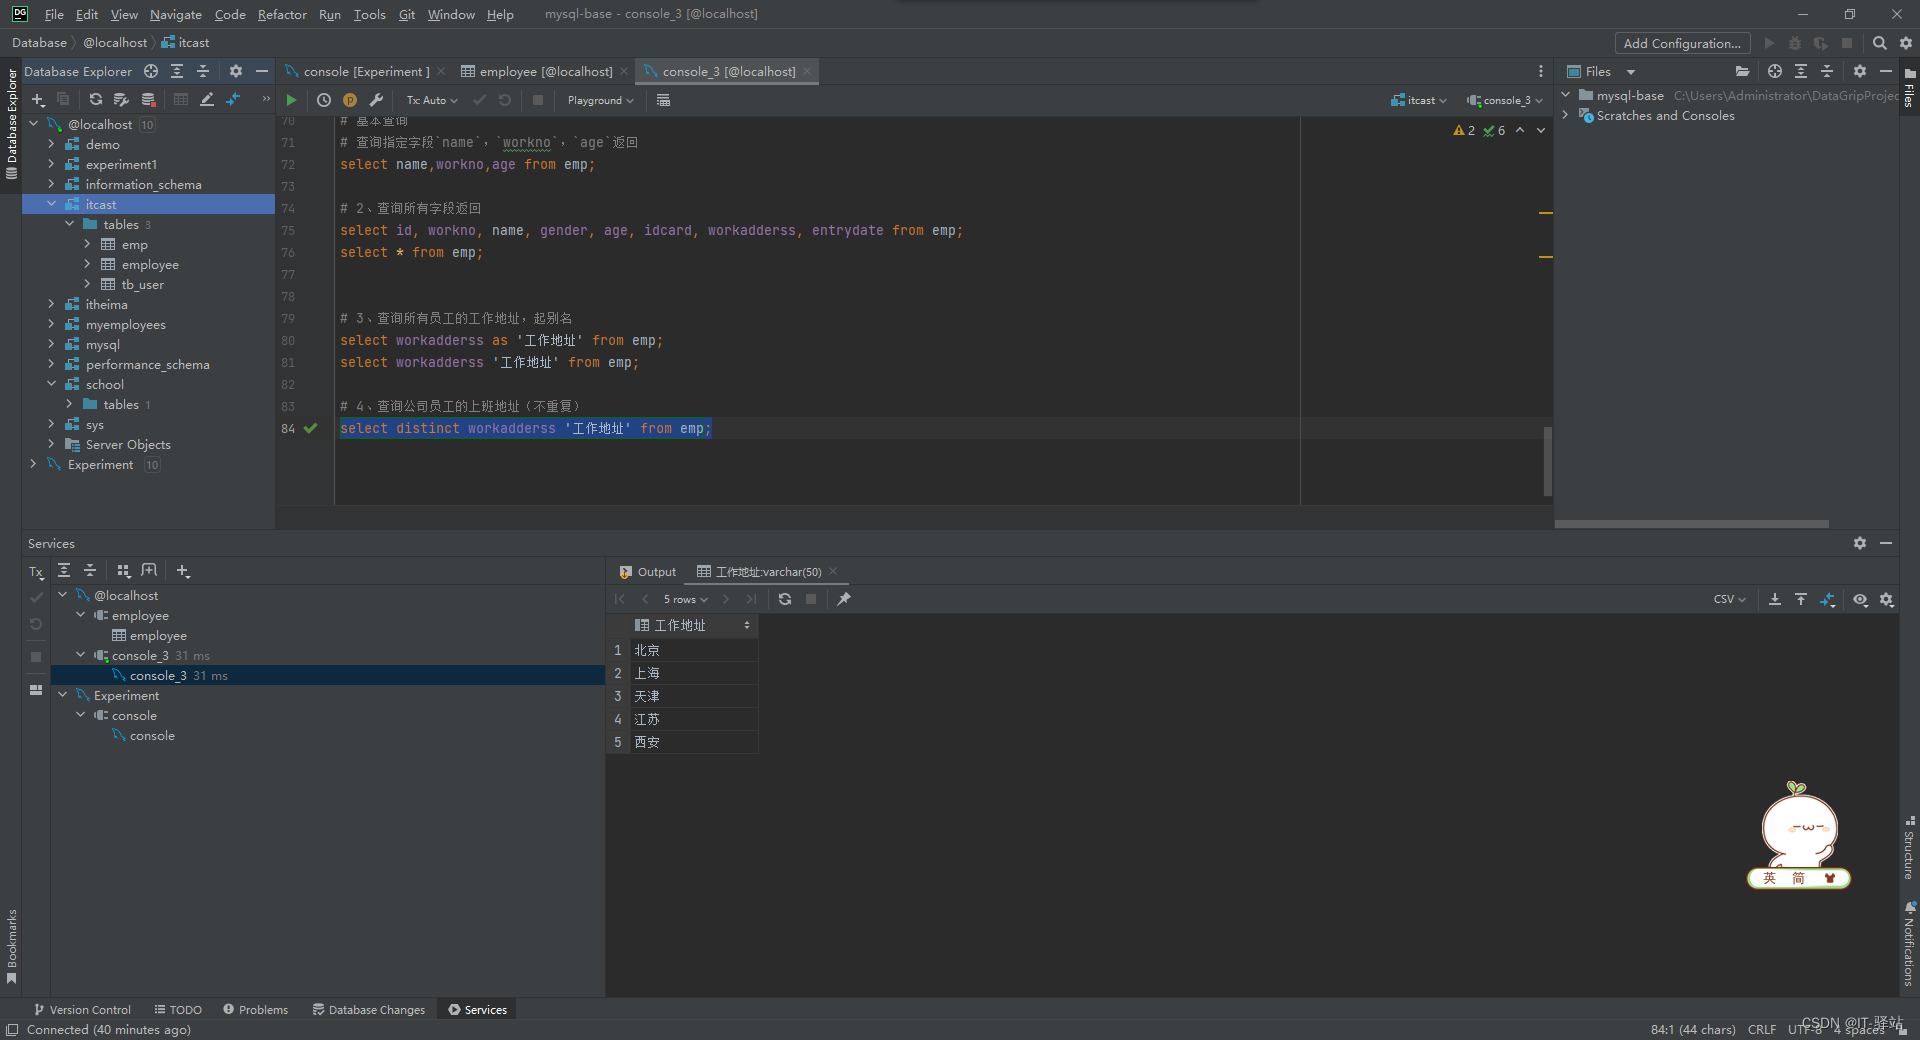The image size is (1920, 1040).
Task: Open the Refactor menu
Action: 282,14
